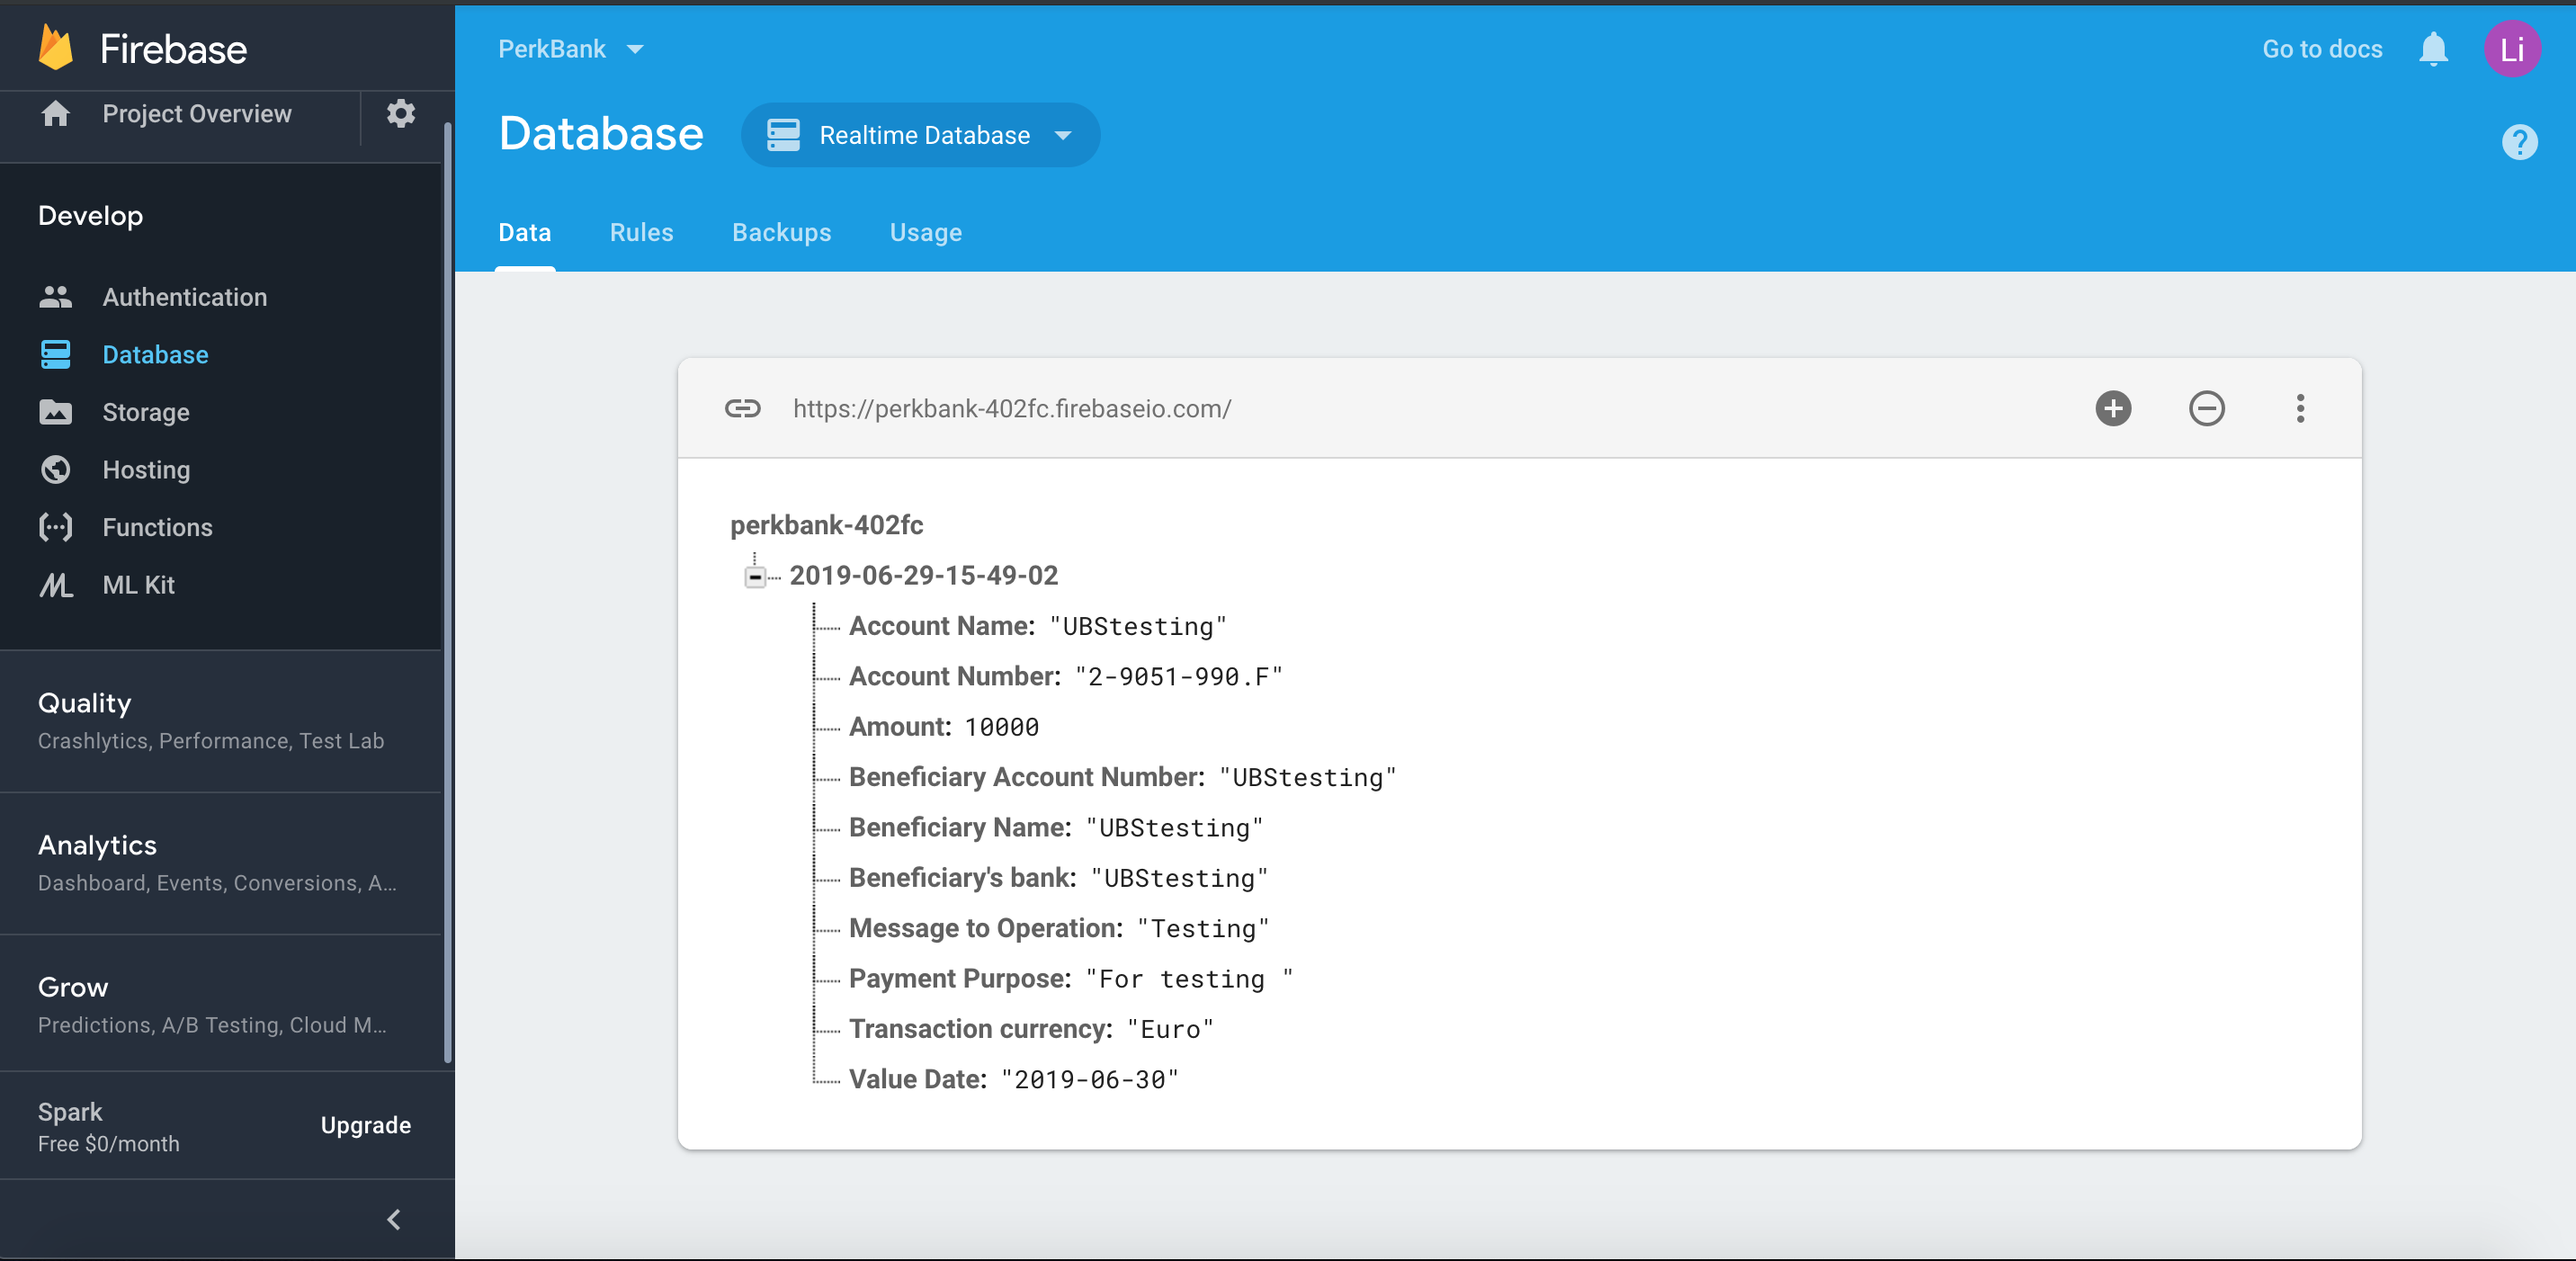
Task: Open the Authentication section
Action: click(x=184, y=296)
